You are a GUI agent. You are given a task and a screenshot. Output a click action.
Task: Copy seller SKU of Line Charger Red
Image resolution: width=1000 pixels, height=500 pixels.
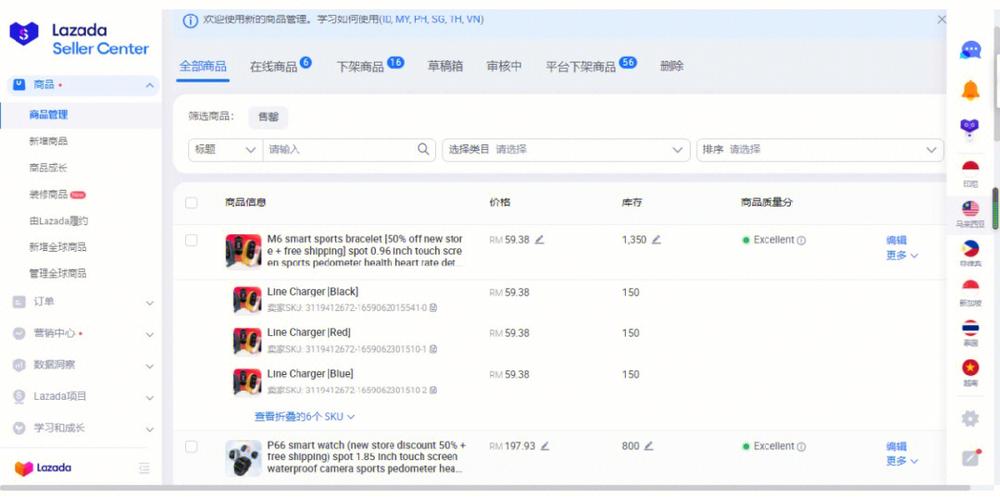pyautogui.click(x=434, y=349)
